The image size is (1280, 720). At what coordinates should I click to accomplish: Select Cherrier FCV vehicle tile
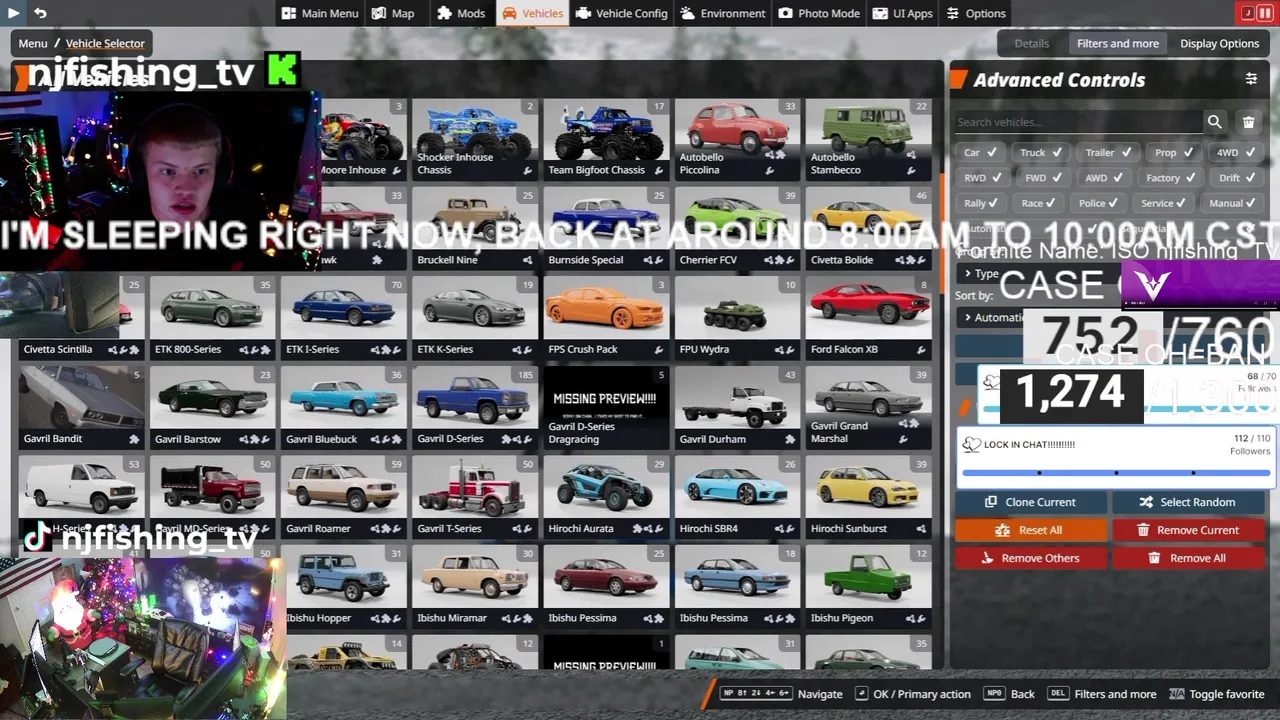click(x=737, y=229)
